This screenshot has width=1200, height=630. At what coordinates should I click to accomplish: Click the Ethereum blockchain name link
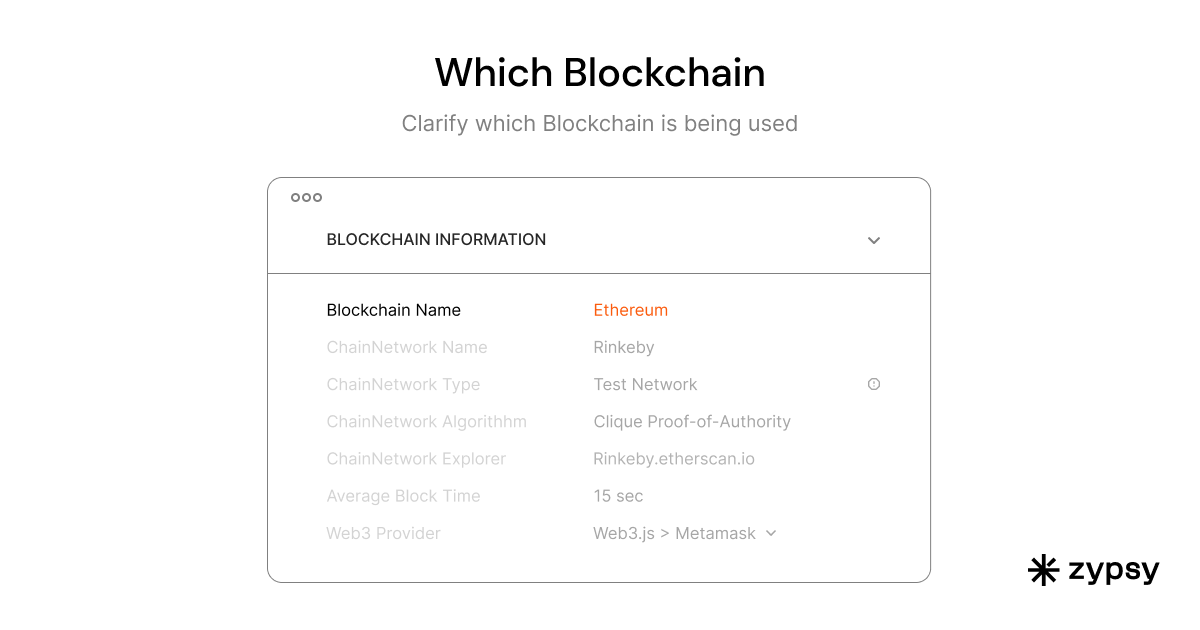[x=630, y=310]
